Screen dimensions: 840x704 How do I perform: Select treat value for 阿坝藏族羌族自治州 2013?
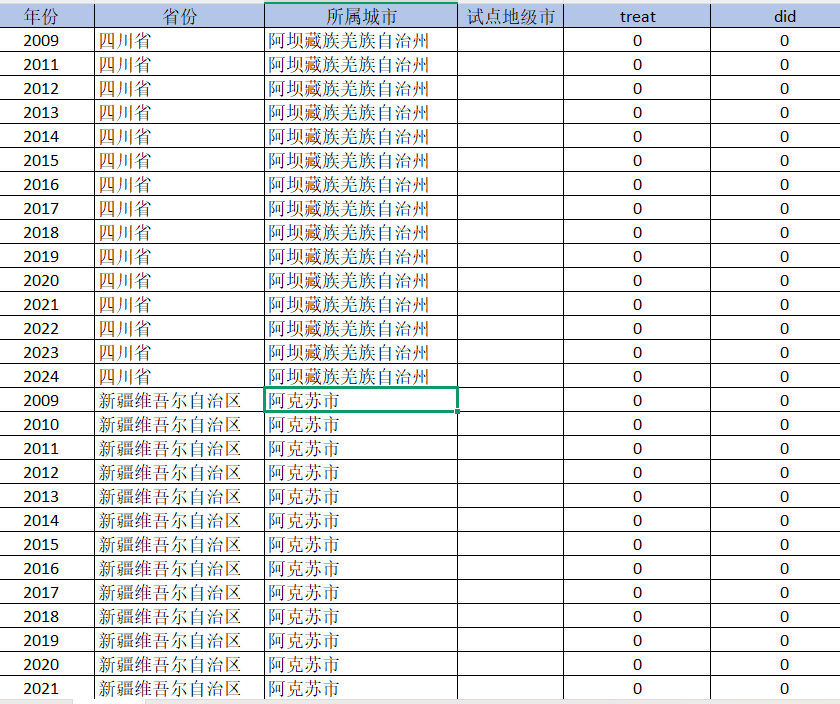[x=637, y=112]
